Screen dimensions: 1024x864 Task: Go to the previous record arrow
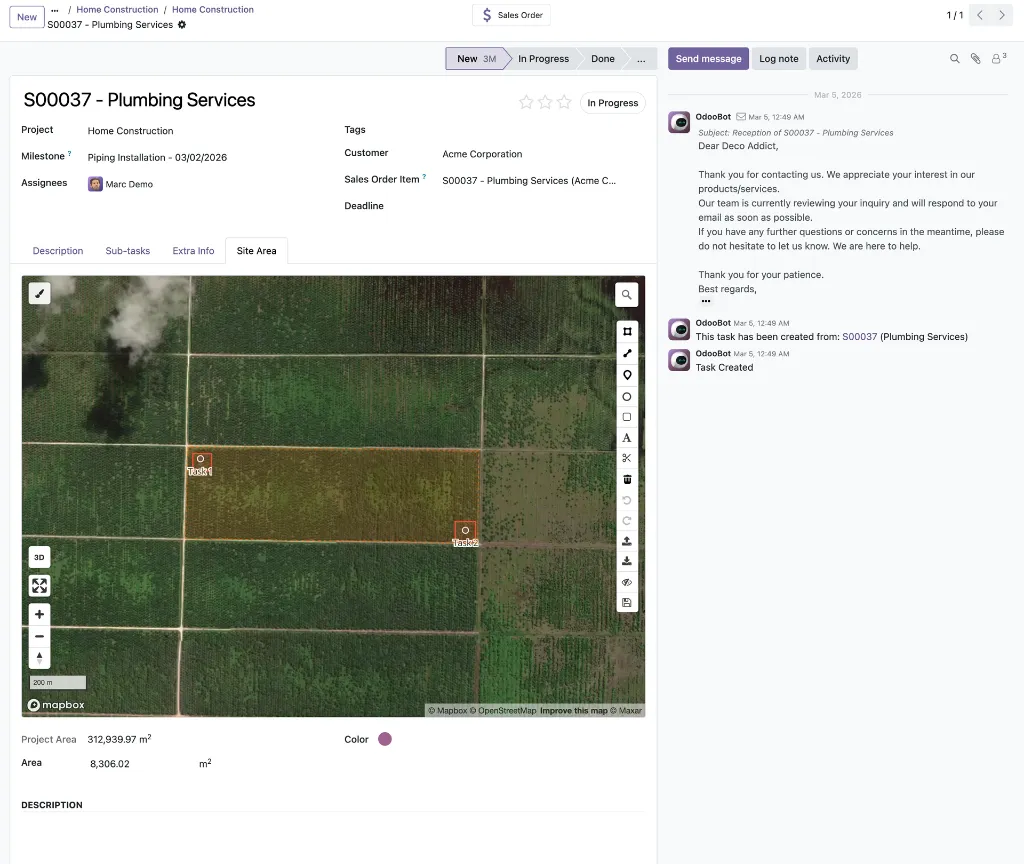tap(980, 15)
